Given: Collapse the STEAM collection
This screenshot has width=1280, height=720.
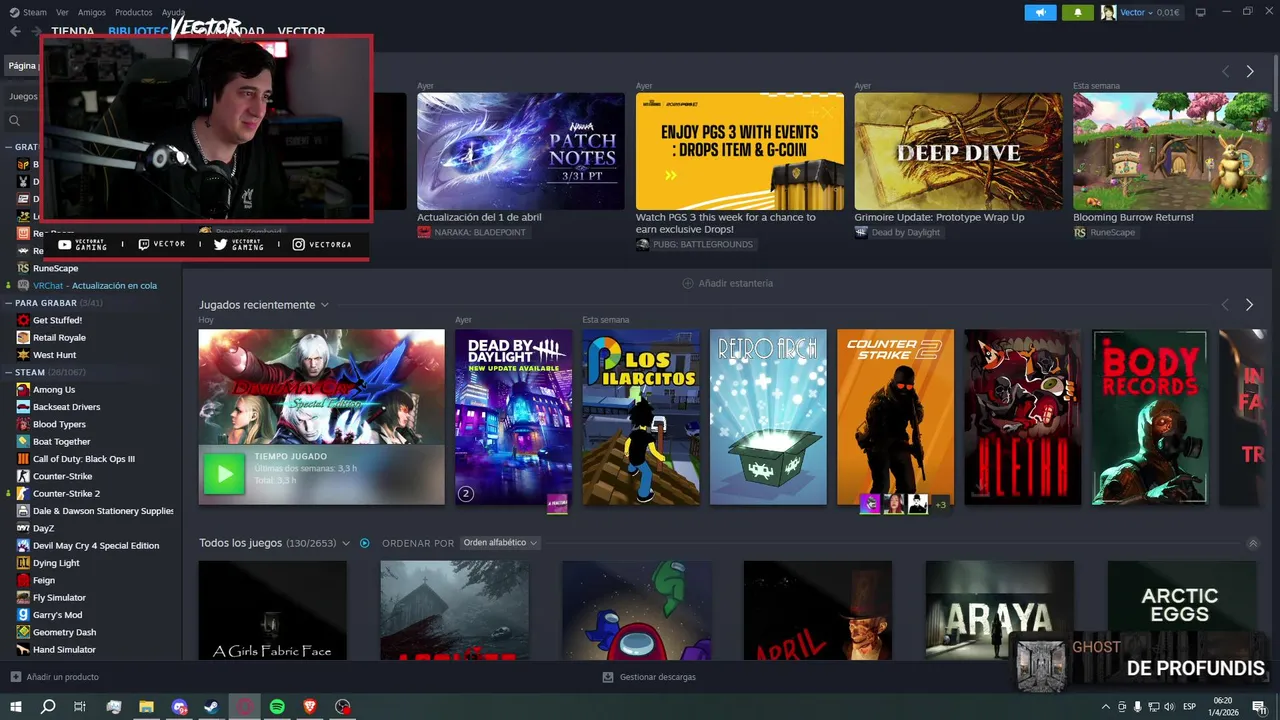Looking at the screenshot, I should coord(8,372).
